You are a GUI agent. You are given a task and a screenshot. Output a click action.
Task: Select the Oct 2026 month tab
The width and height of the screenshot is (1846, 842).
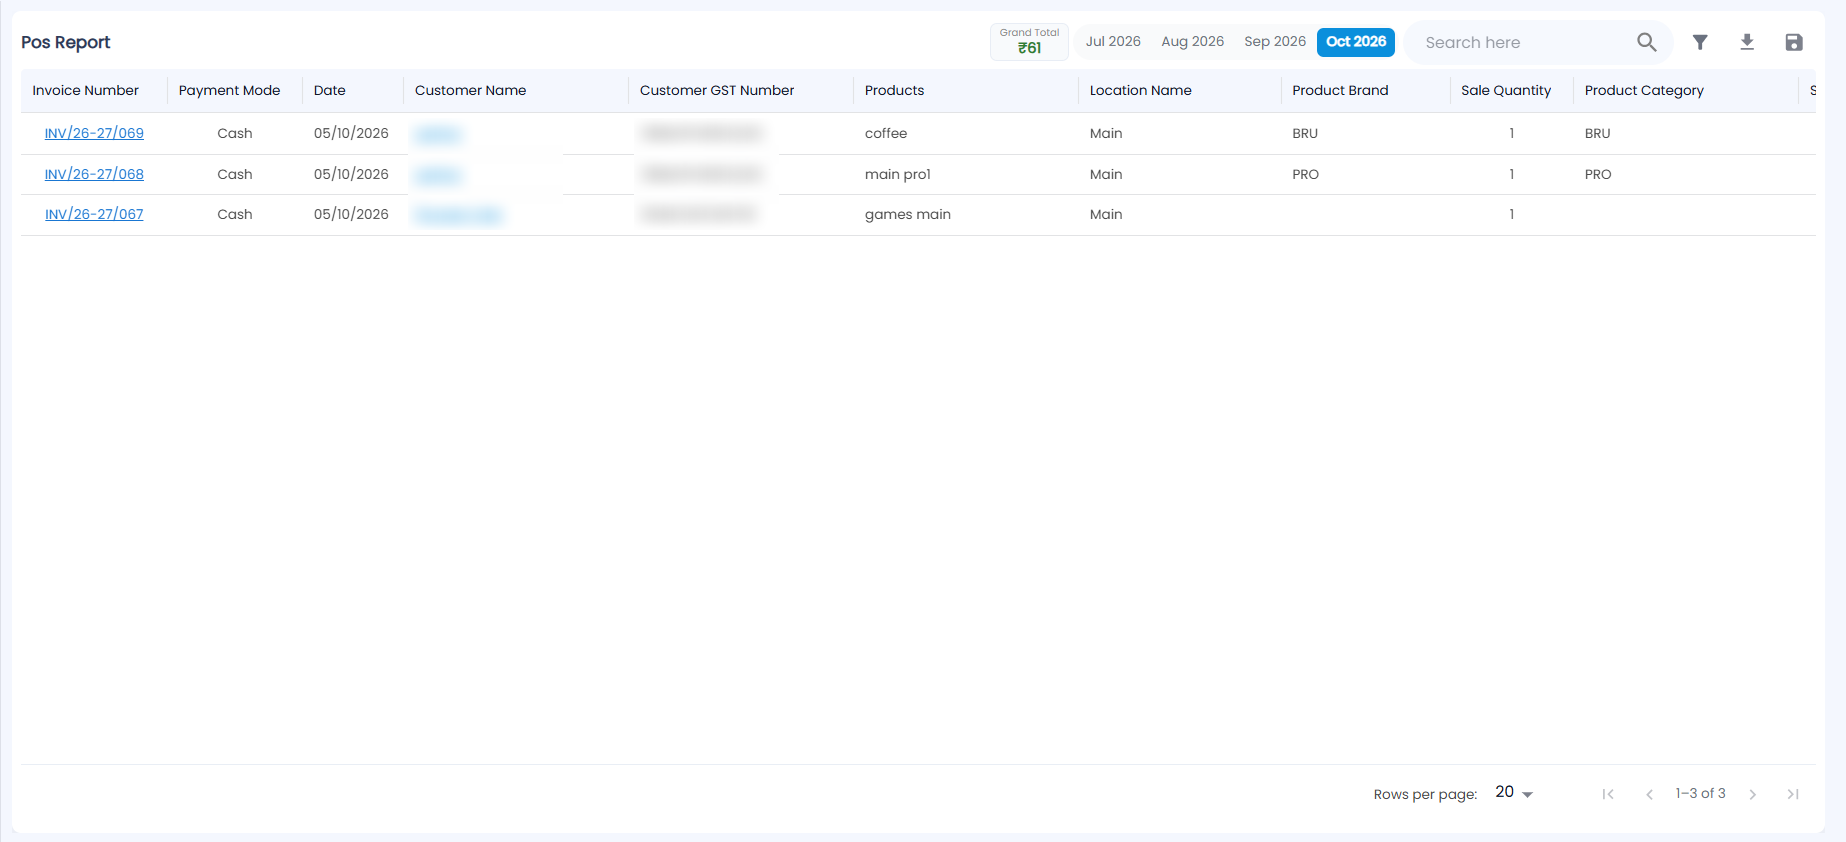tap(1356, 42)
